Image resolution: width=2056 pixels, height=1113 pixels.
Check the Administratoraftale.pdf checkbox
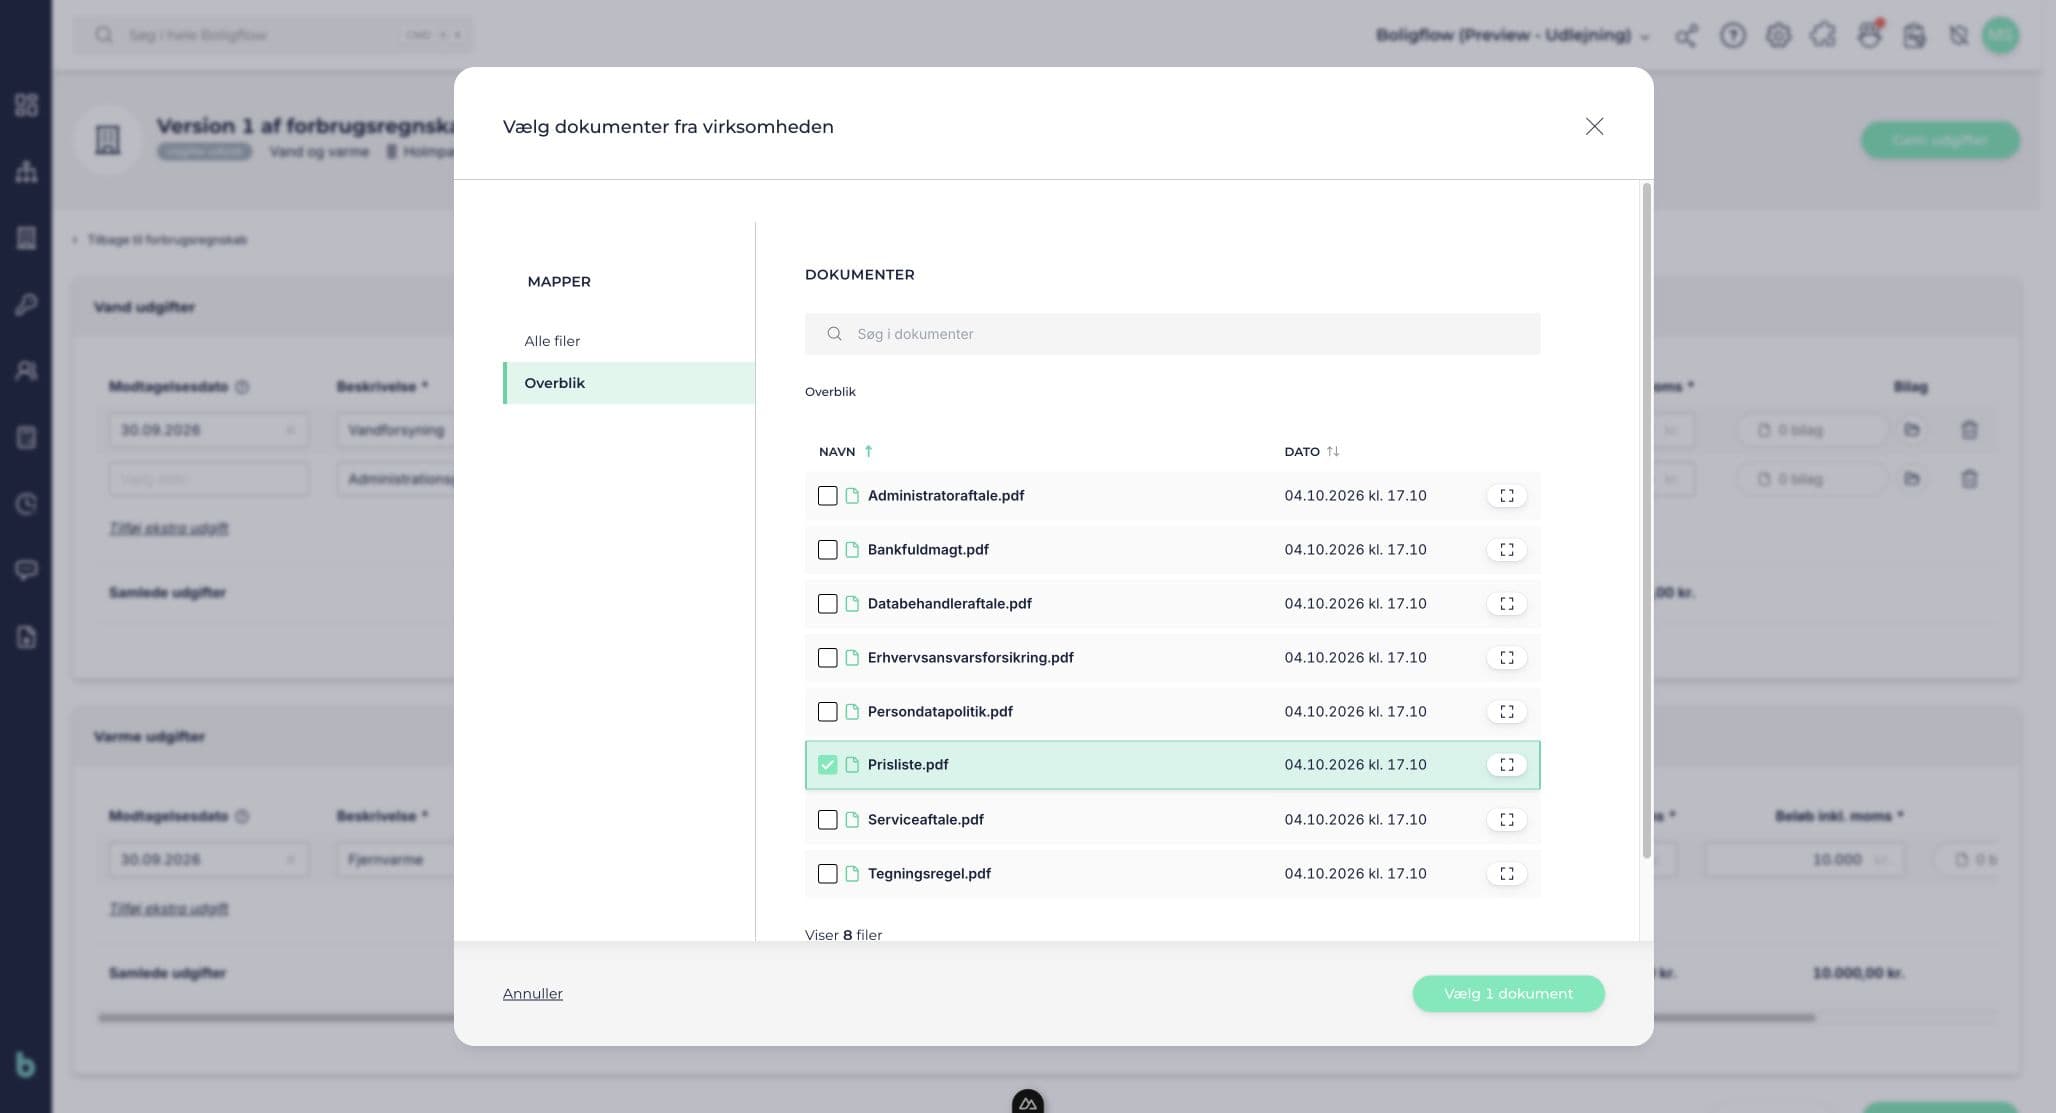(827, 496)
